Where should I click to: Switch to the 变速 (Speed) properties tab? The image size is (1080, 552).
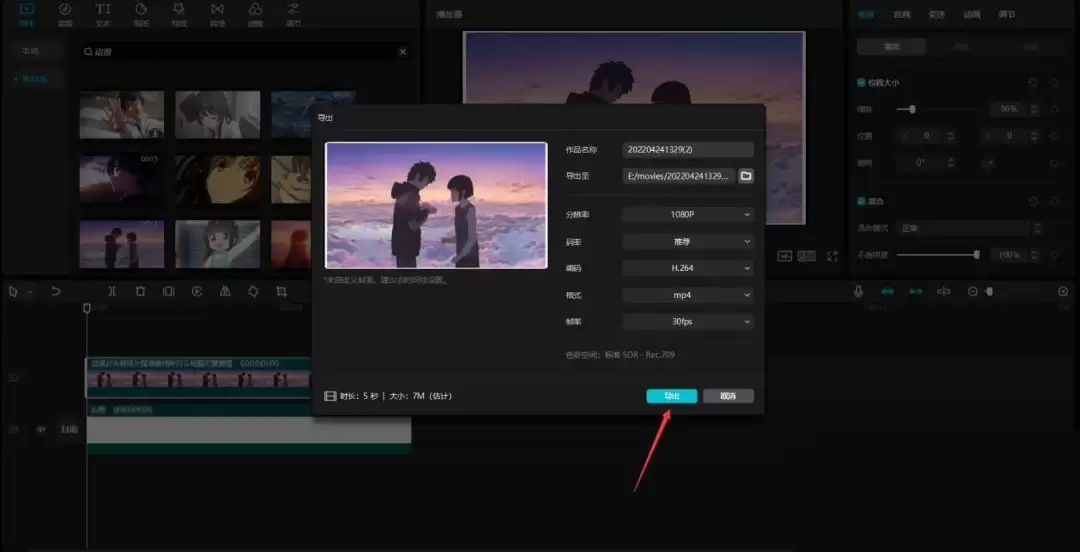coord(936,14)
